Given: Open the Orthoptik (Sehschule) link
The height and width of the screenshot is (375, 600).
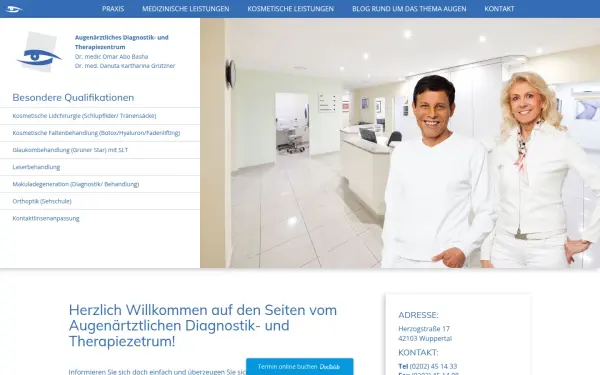Looking at the screenshot, I should pos(42,201).
